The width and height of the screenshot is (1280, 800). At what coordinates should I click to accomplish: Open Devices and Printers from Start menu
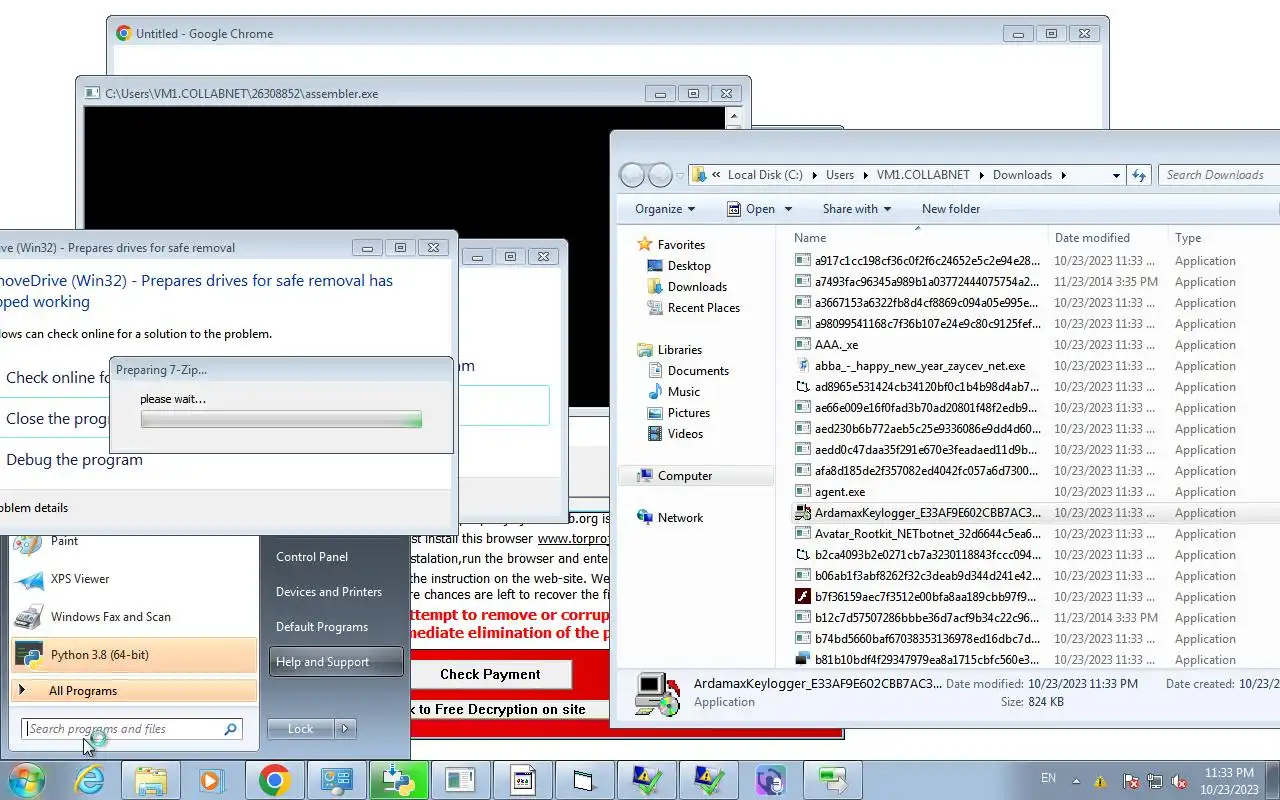click(x=329, y=592)
